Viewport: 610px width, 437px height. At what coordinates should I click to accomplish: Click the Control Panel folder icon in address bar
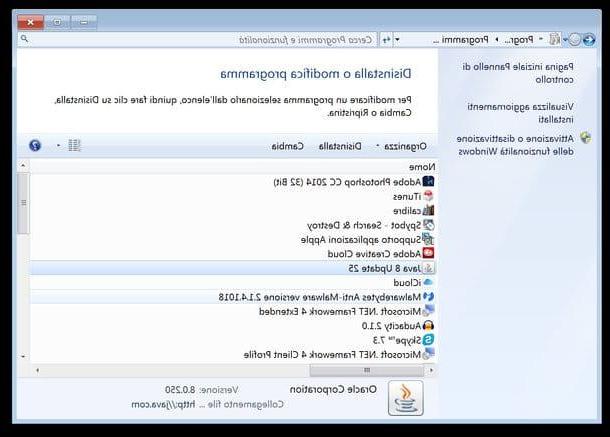tap(555, 39)
